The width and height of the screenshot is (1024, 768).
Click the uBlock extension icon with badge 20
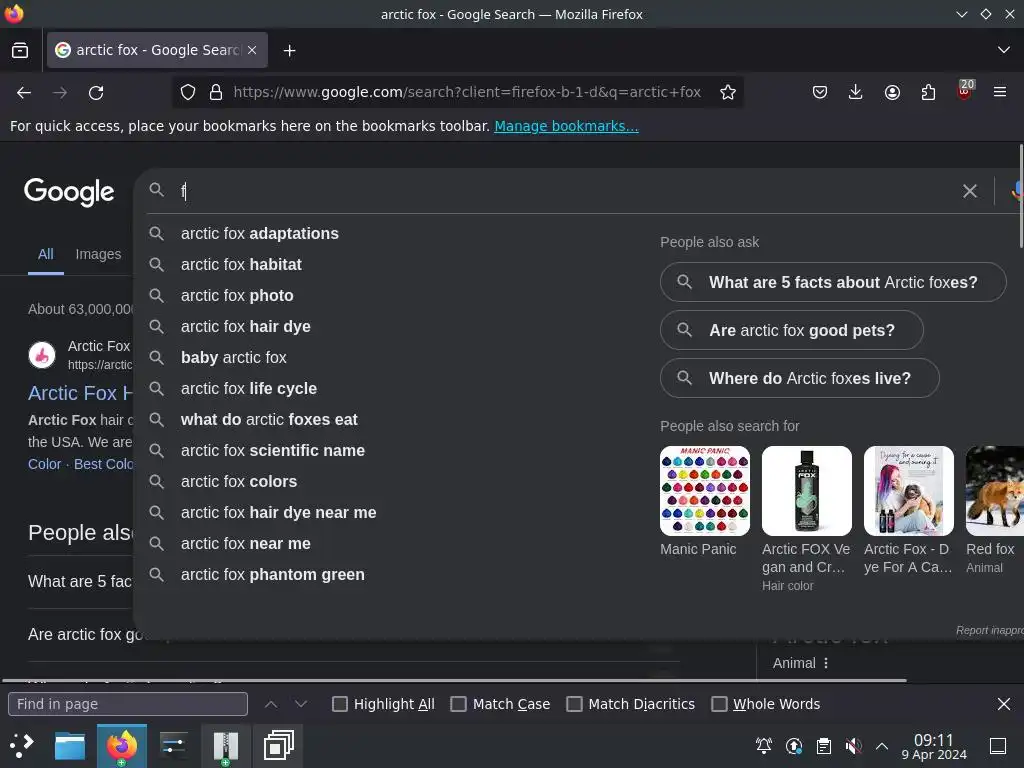click(965, 91)
